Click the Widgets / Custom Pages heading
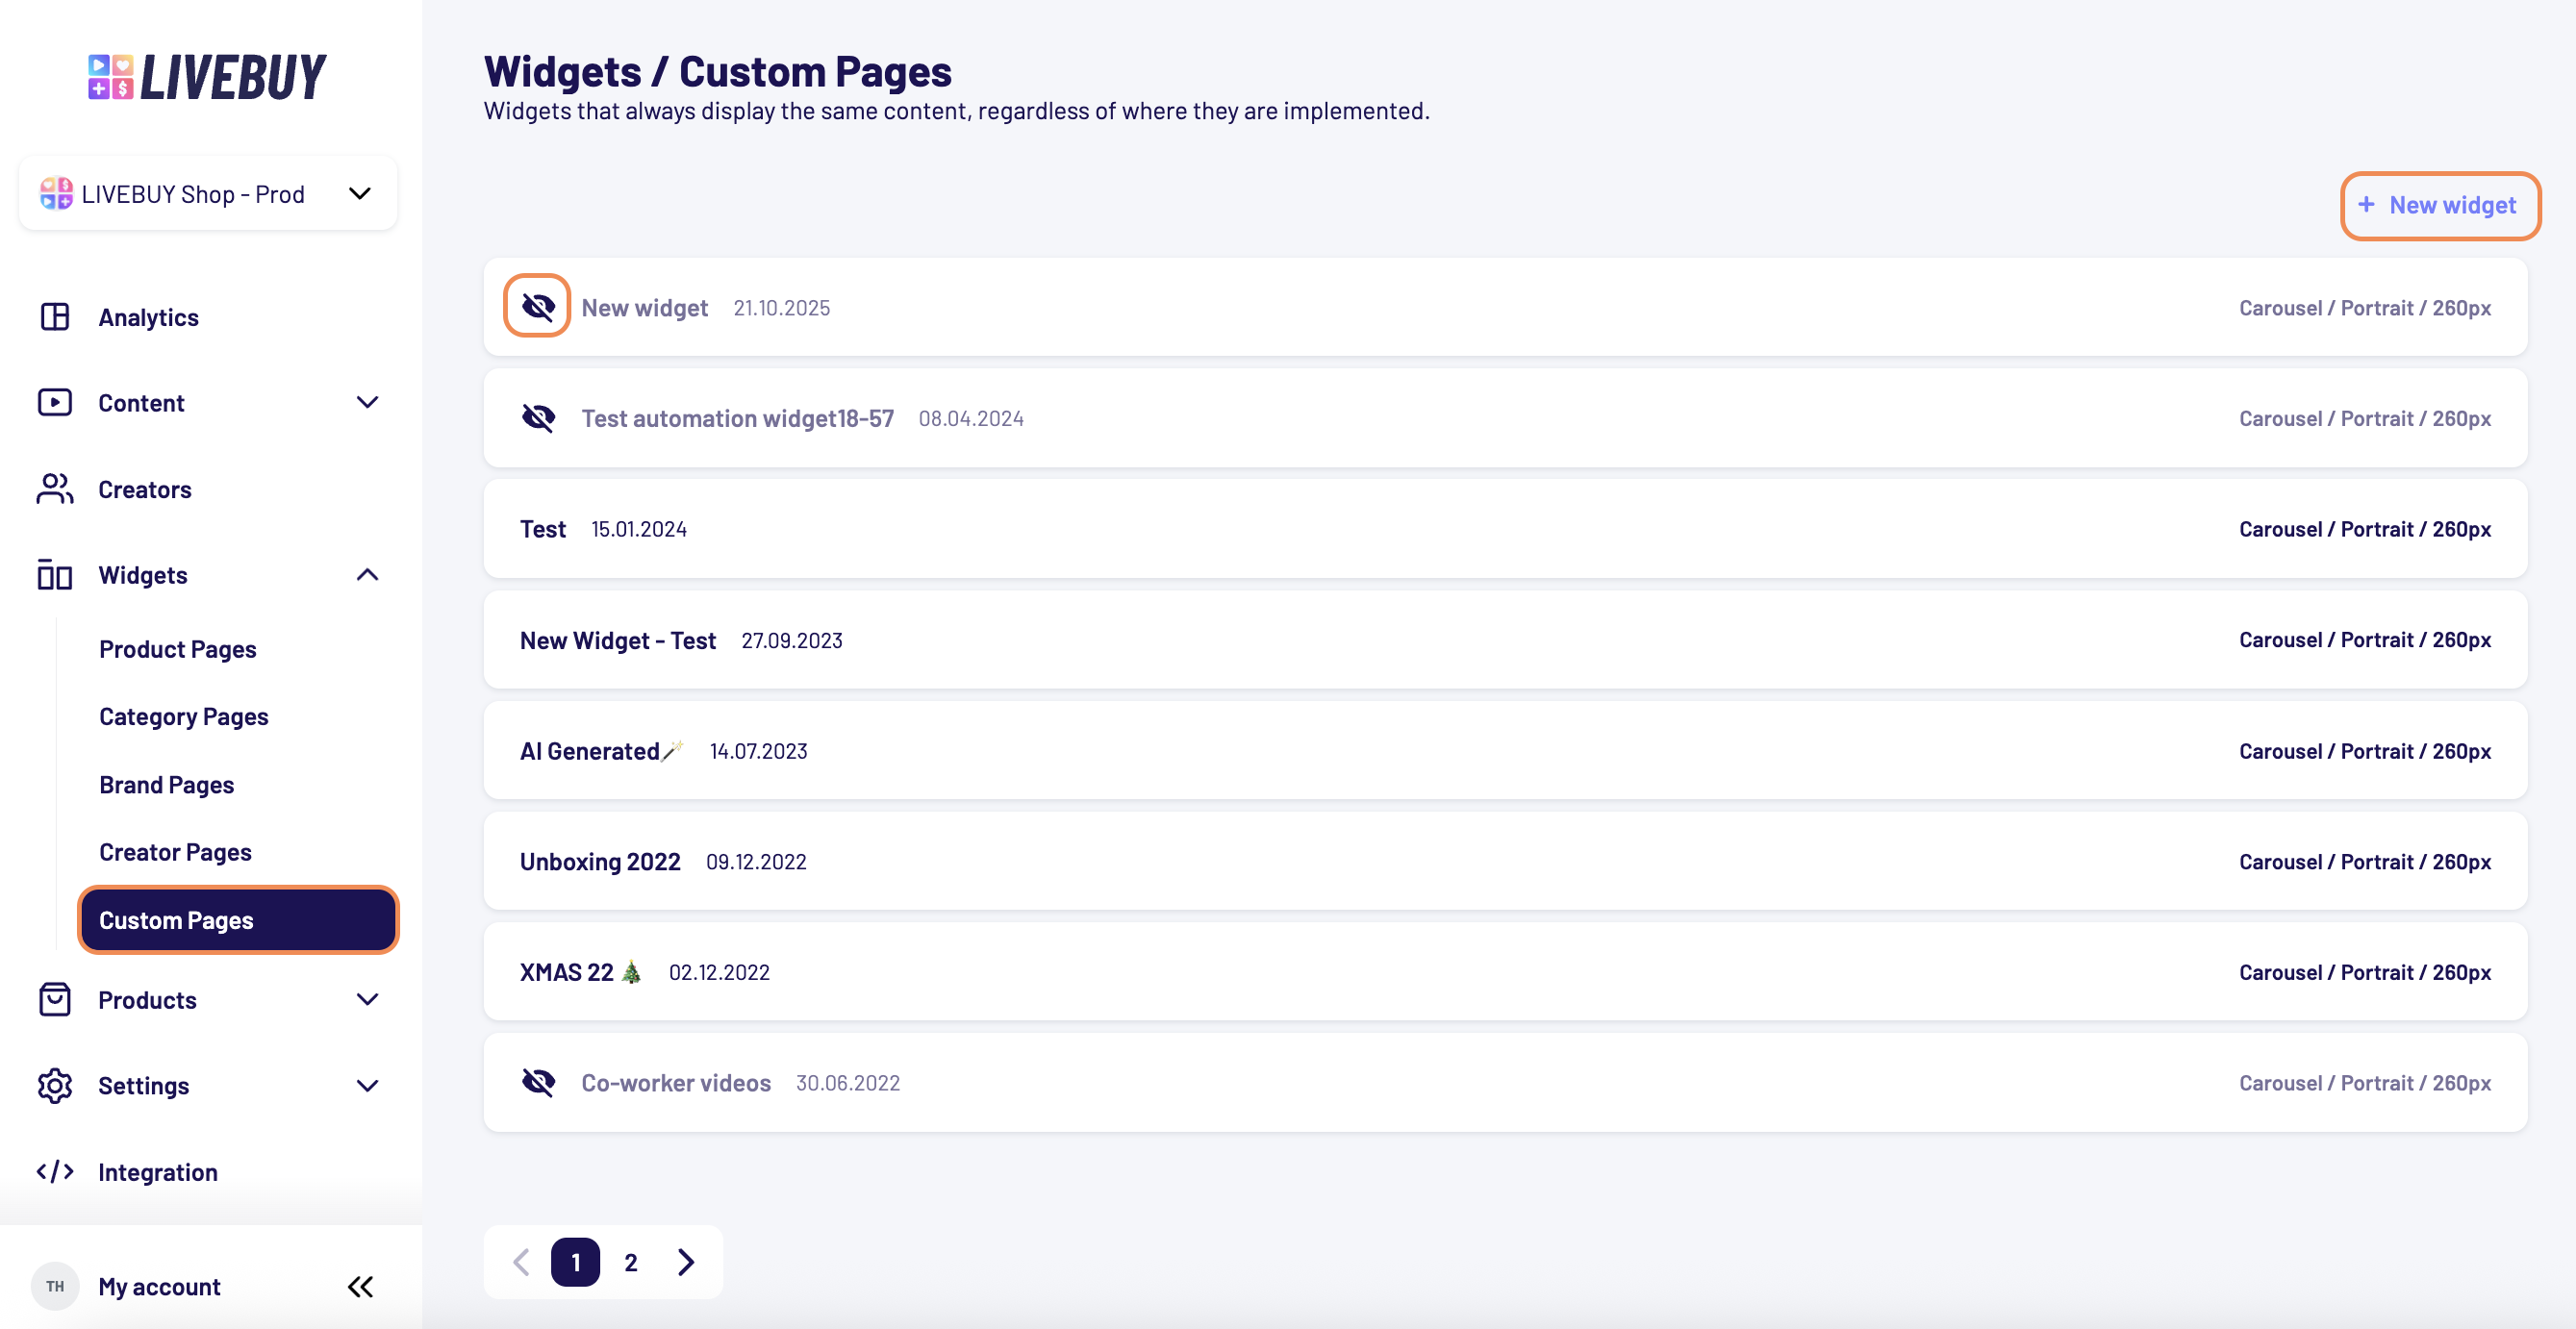 (x=718, y=72)
